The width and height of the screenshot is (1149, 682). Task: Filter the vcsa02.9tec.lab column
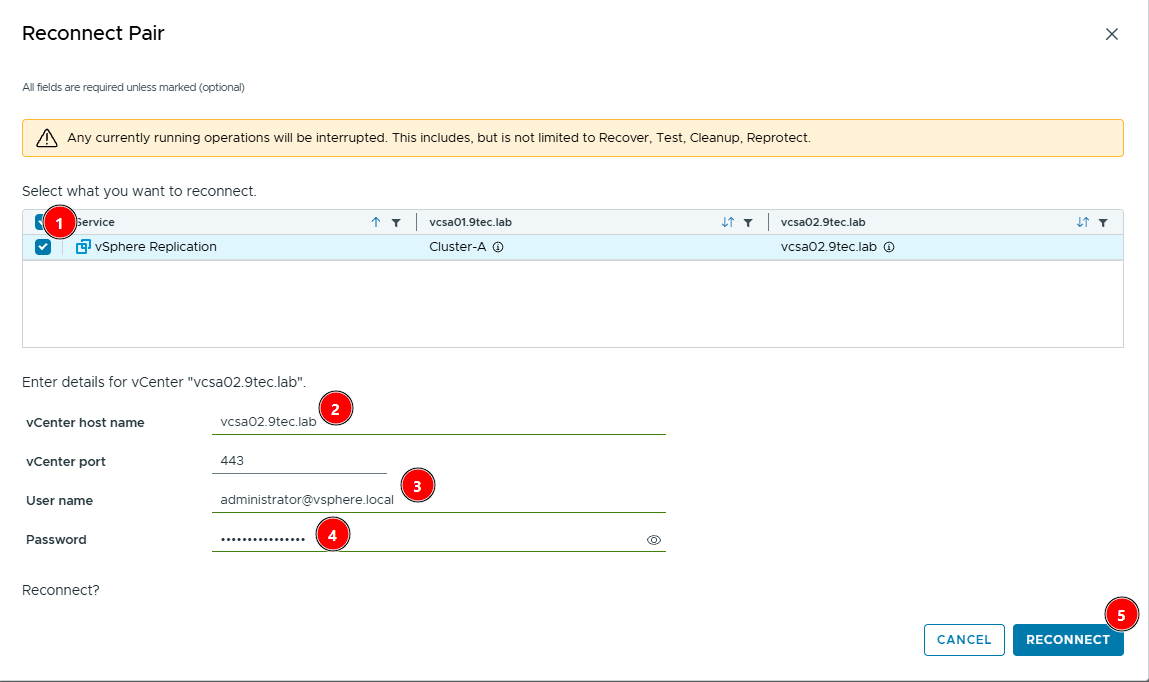tap(1103, 223)
